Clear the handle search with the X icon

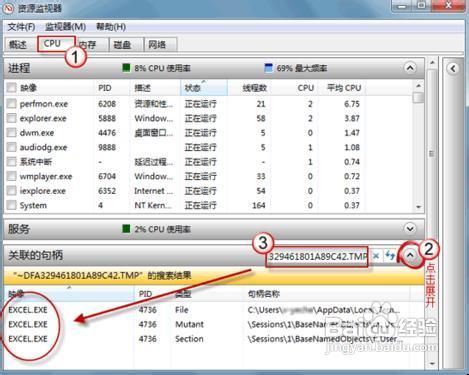[x=376, y=256]
